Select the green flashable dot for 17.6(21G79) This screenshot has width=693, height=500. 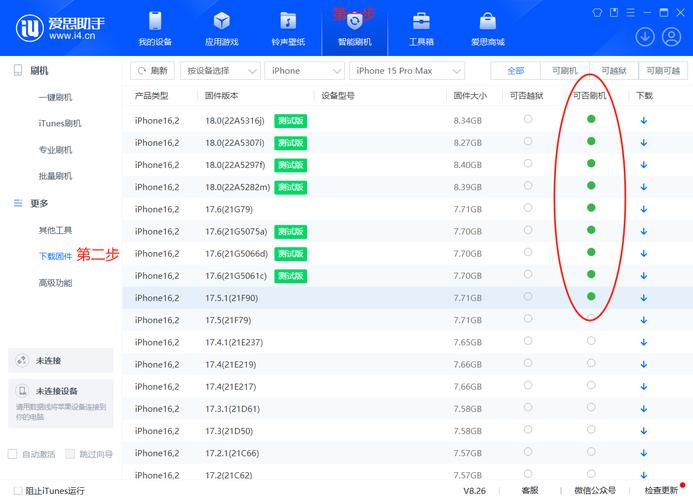click(x=591, y=208)
